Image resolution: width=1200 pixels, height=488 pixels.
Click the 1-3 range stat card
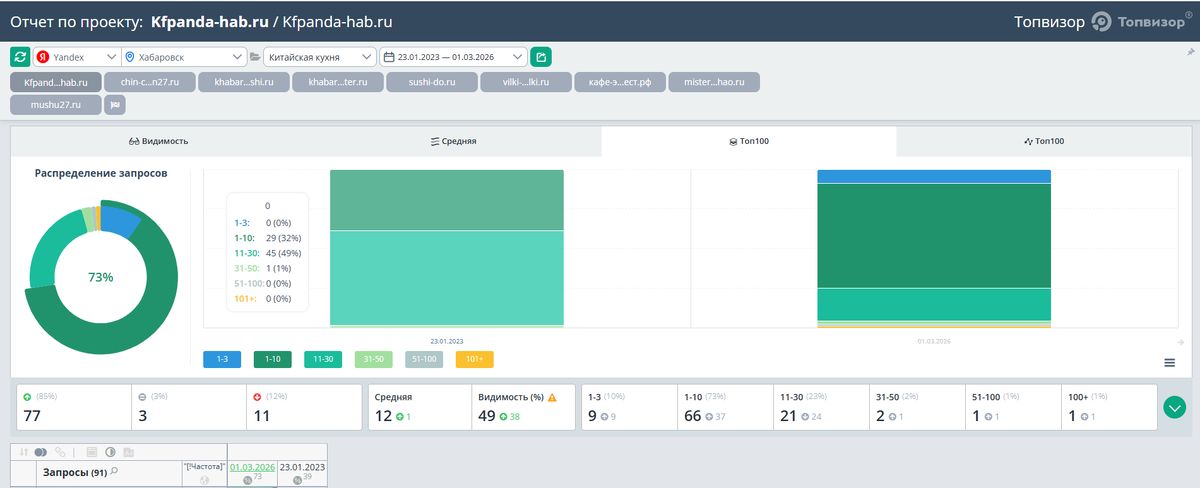pyautogui.click(x=629, y=407)
